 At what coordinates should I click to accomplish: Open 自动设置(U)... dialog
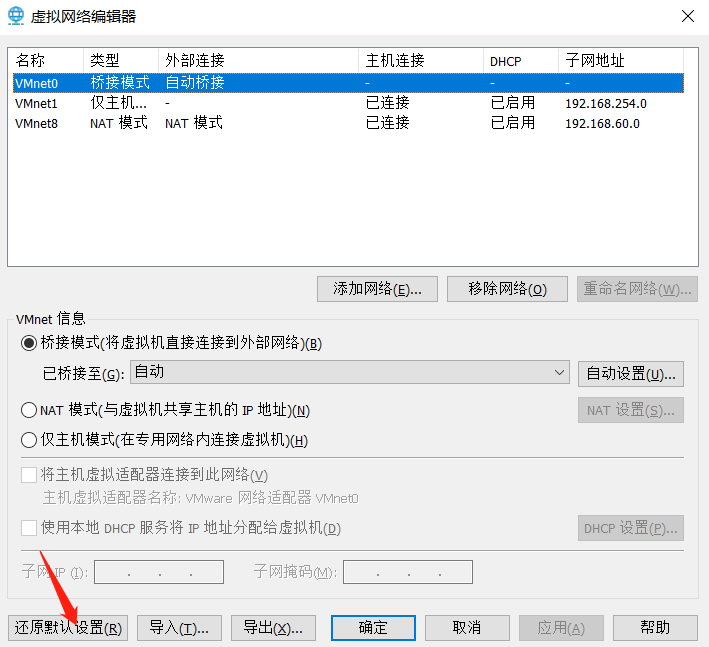tap(631, 374)
